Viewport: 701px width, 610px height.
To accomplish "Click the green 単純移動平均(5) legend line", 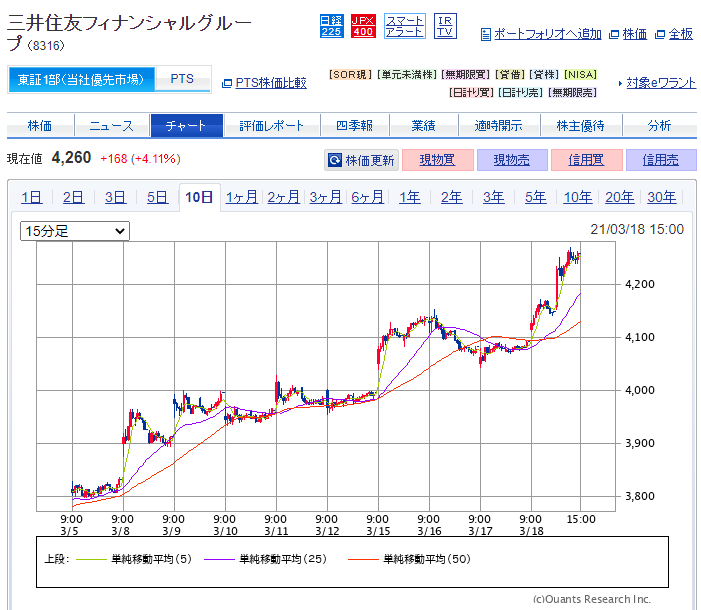I will pyautogui.click(x=91, y=559).
